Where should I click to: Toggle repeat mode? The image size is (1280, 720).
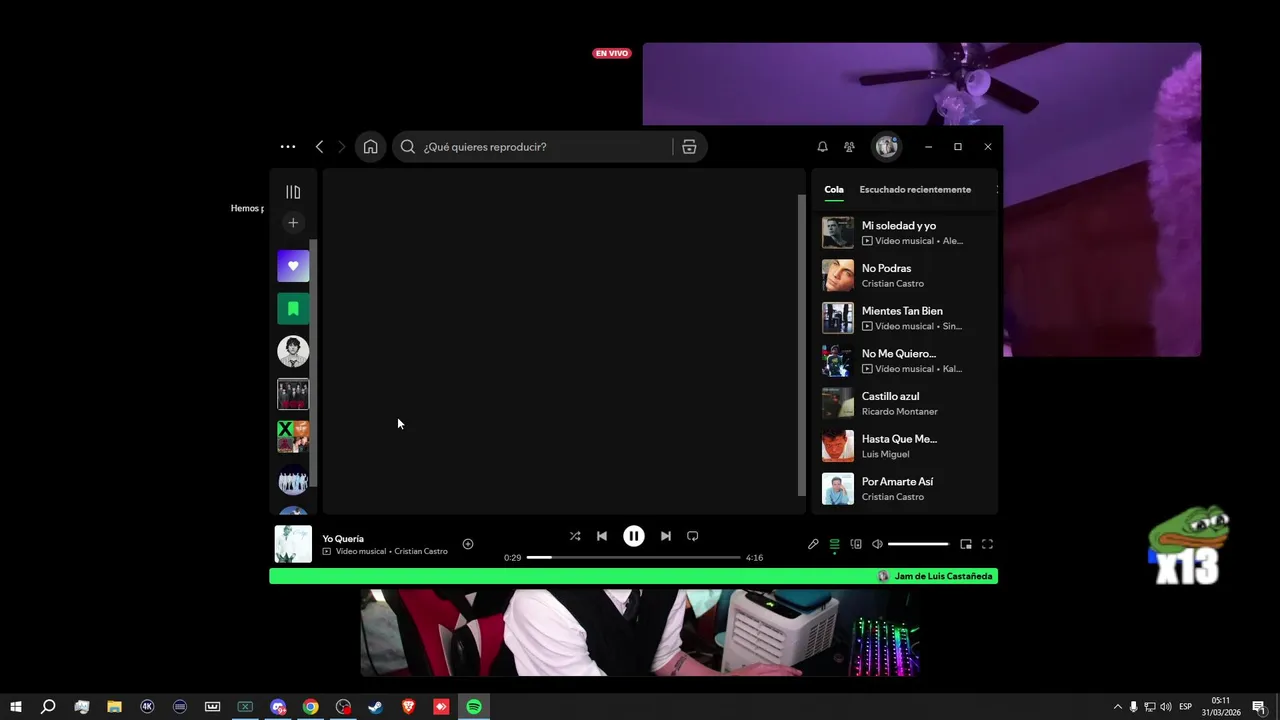click(x=692, y=536)
